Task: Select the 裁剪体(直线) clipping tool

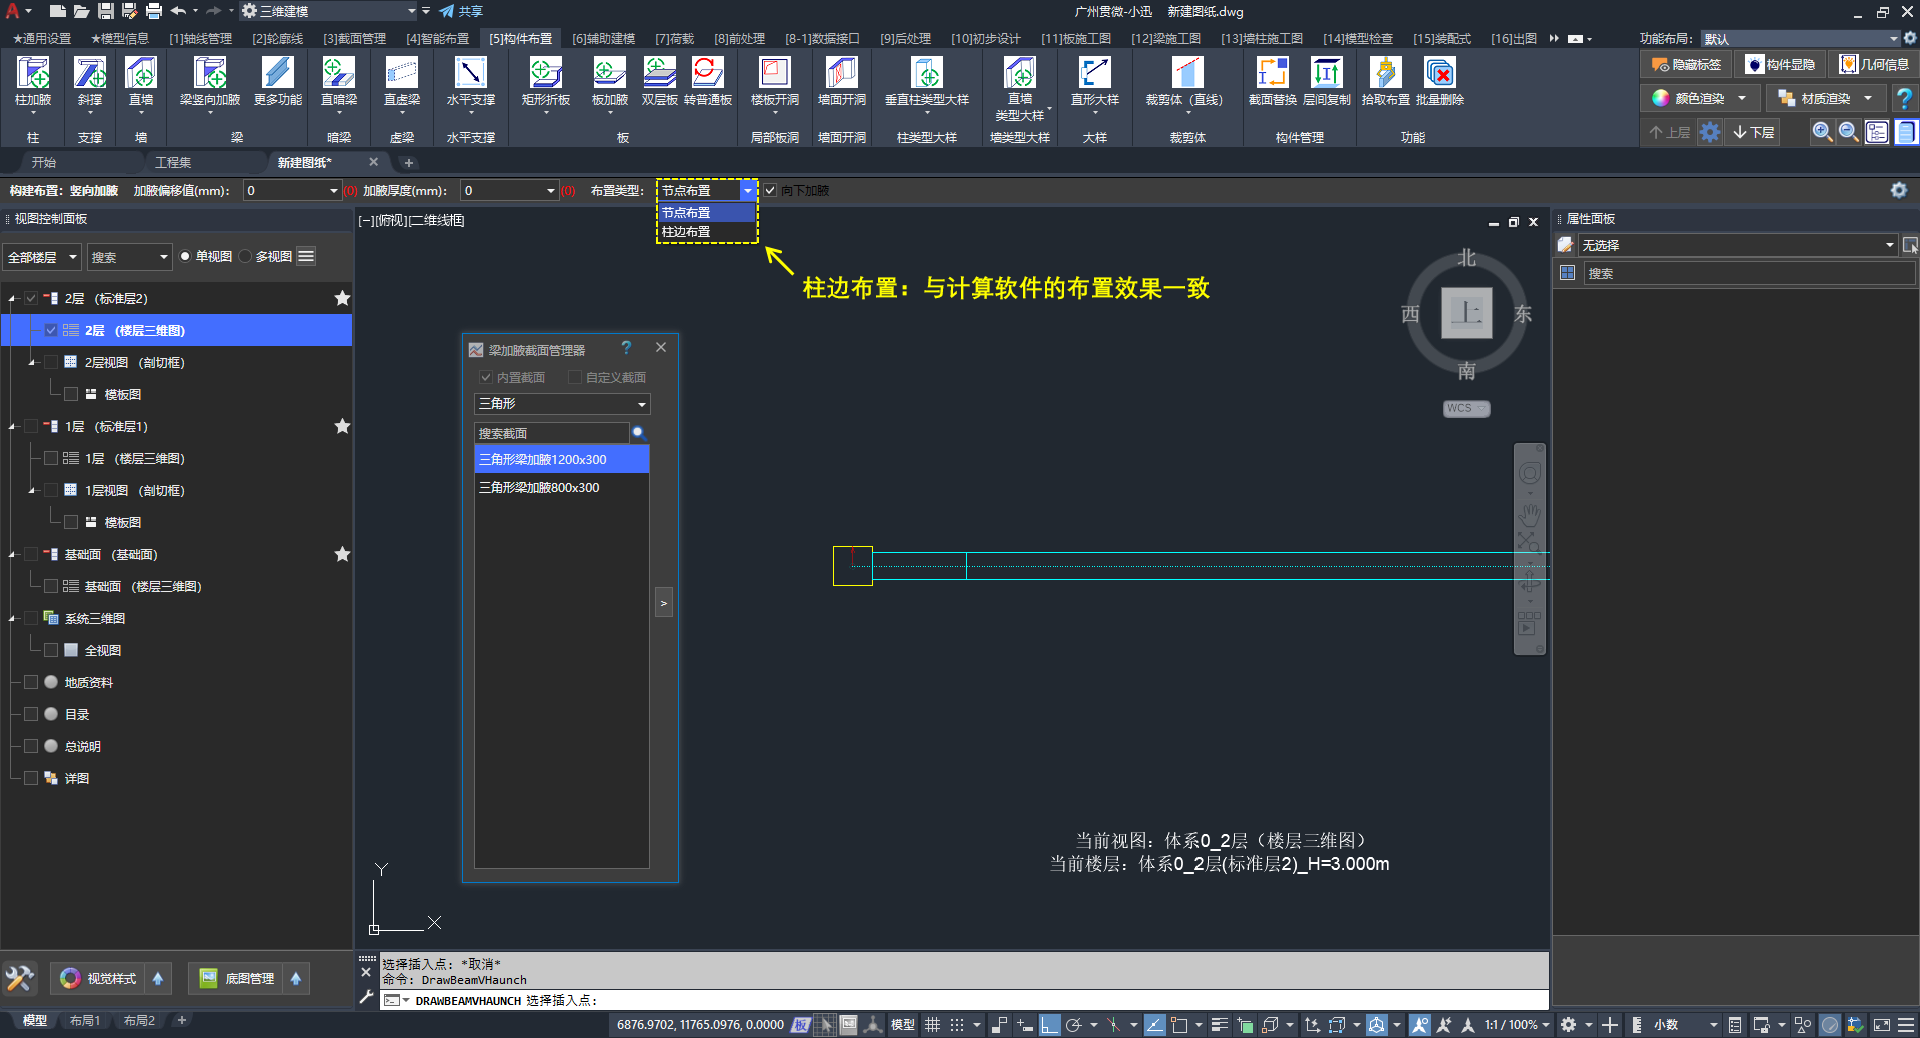Action: [x=1186, y=81]
